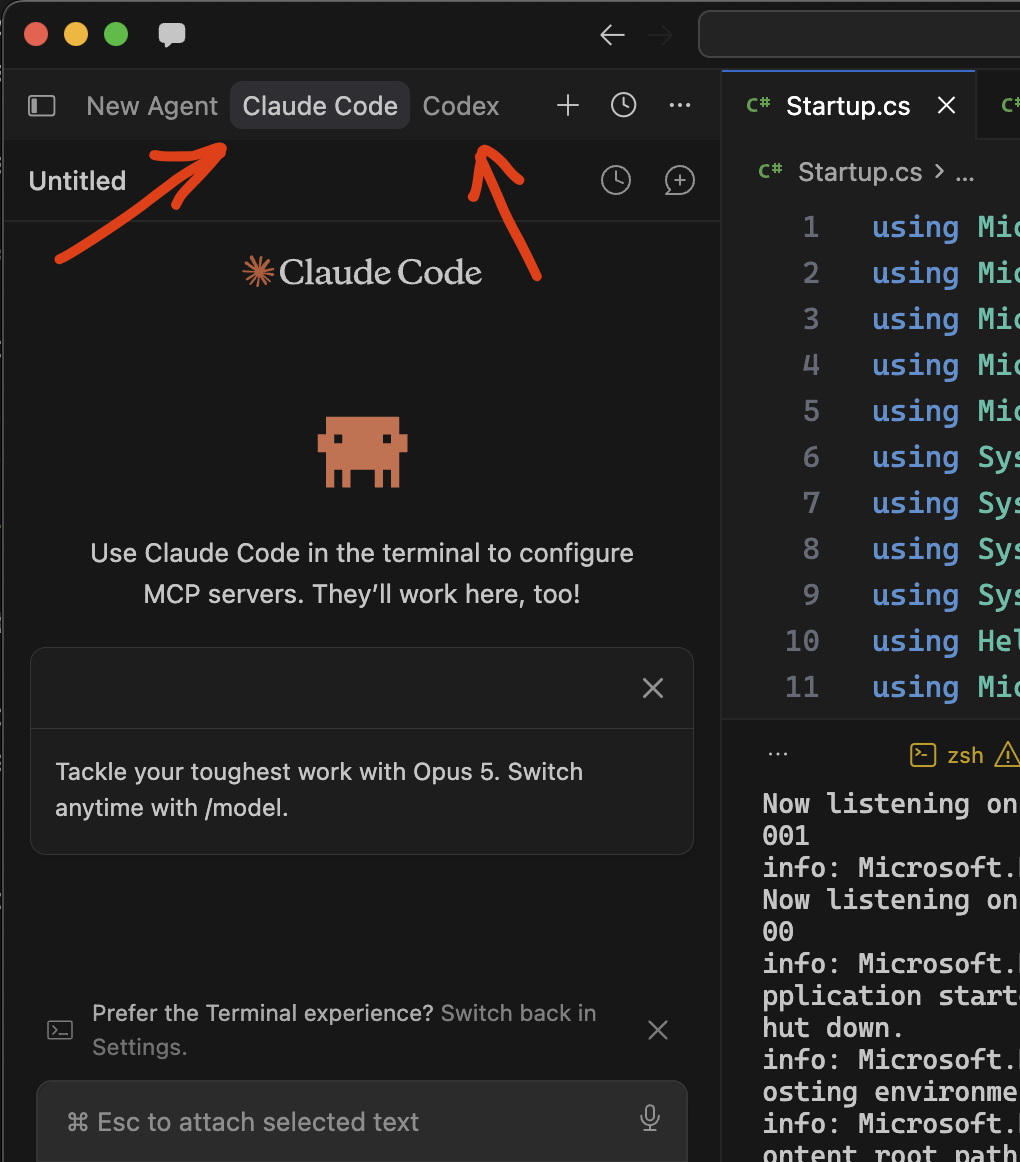Switch to the Codex tab
1020x1162 pixels.
coord(460,106)
